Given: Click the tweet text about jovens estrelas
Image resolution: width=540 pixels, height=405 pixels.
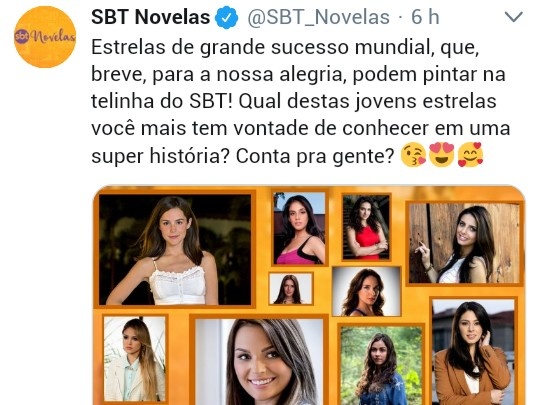Looking at the screenshot, I should (x=301, y=101).
